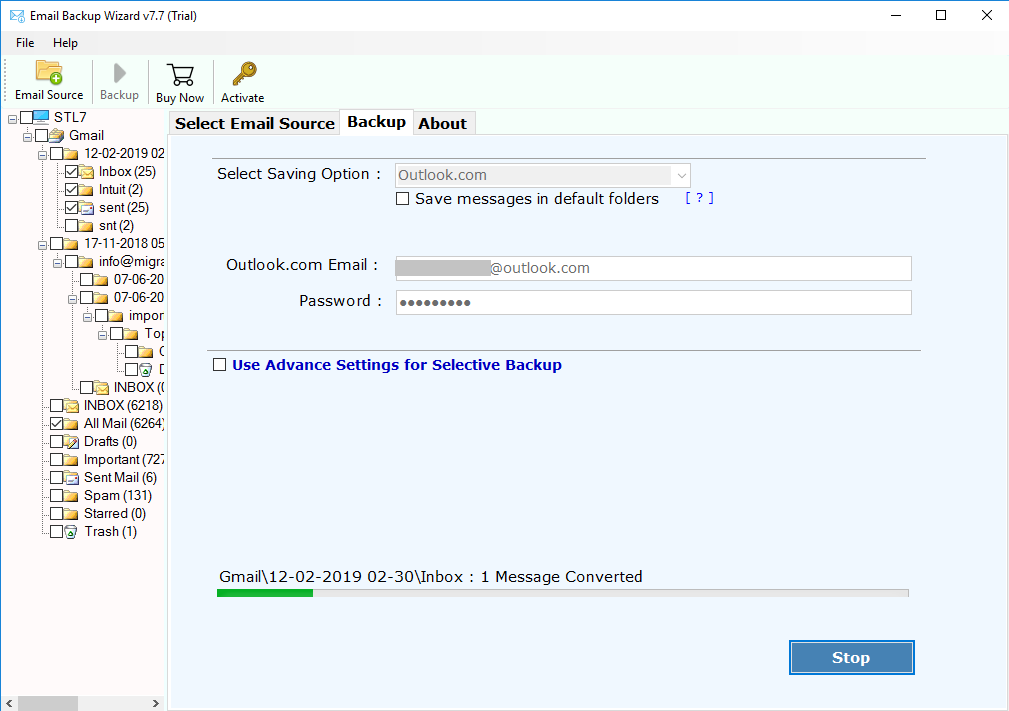Click All Mail folder icon
The width and height of the screenshot is (1009, 711).
coord(71,424)
